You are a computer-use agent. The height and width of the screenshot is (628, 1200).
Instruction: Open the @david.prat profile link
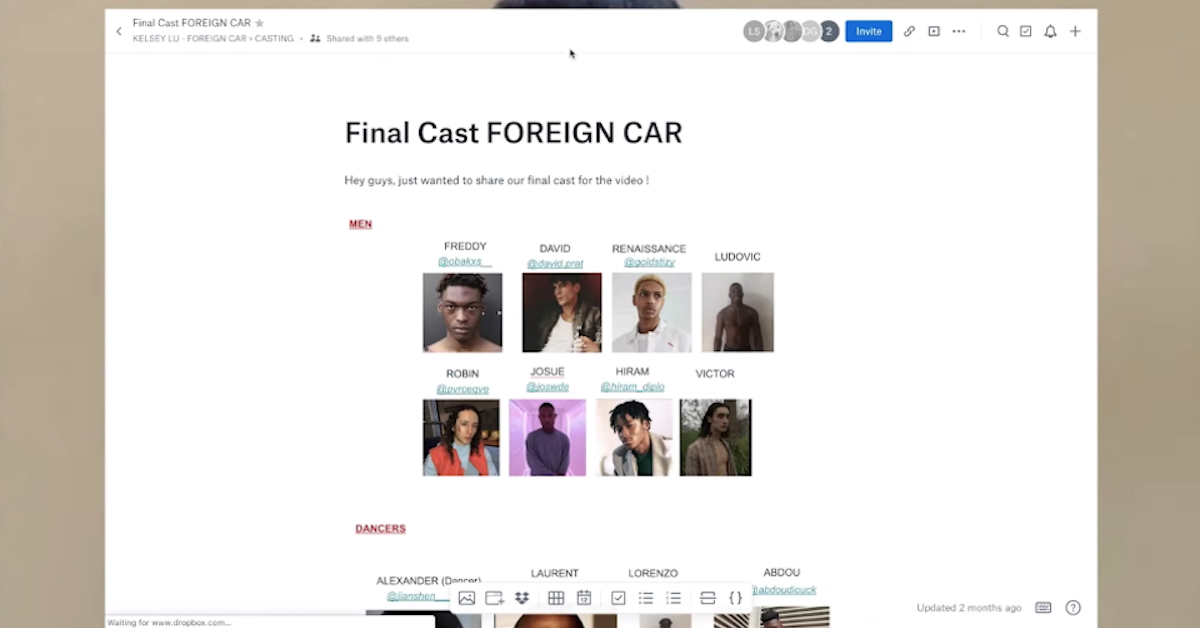pyautogui.click(x=555, y=264)
